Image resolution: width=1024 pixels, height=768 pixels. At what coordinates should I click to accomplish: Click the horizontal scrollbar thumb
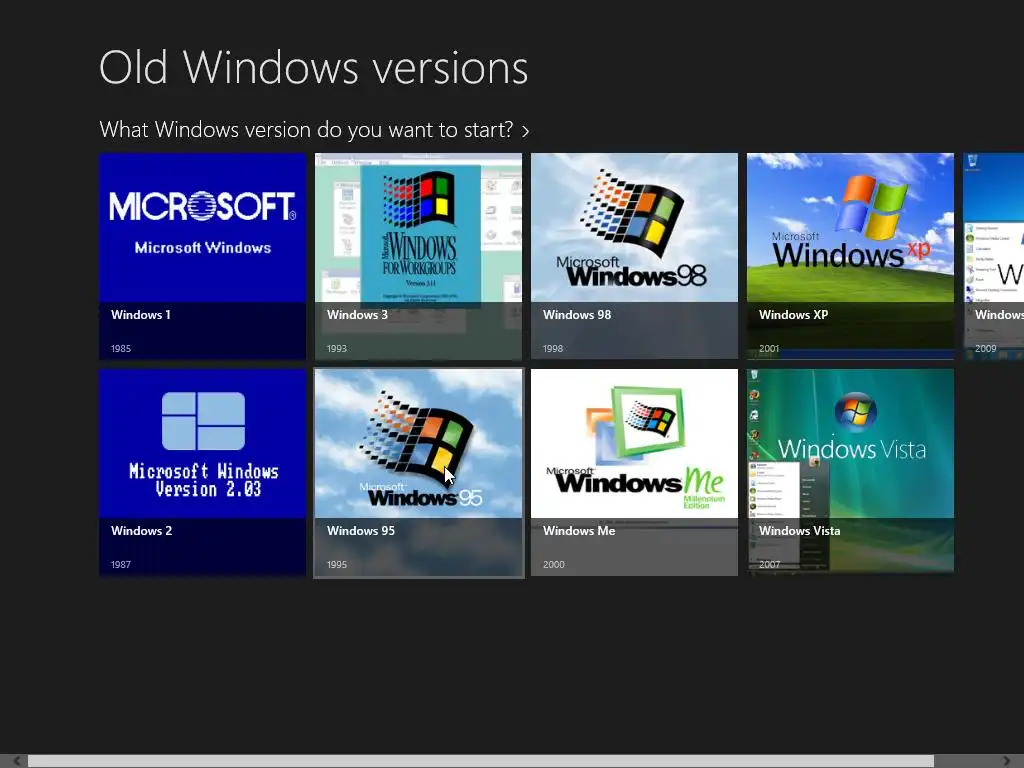coord(481,761)
